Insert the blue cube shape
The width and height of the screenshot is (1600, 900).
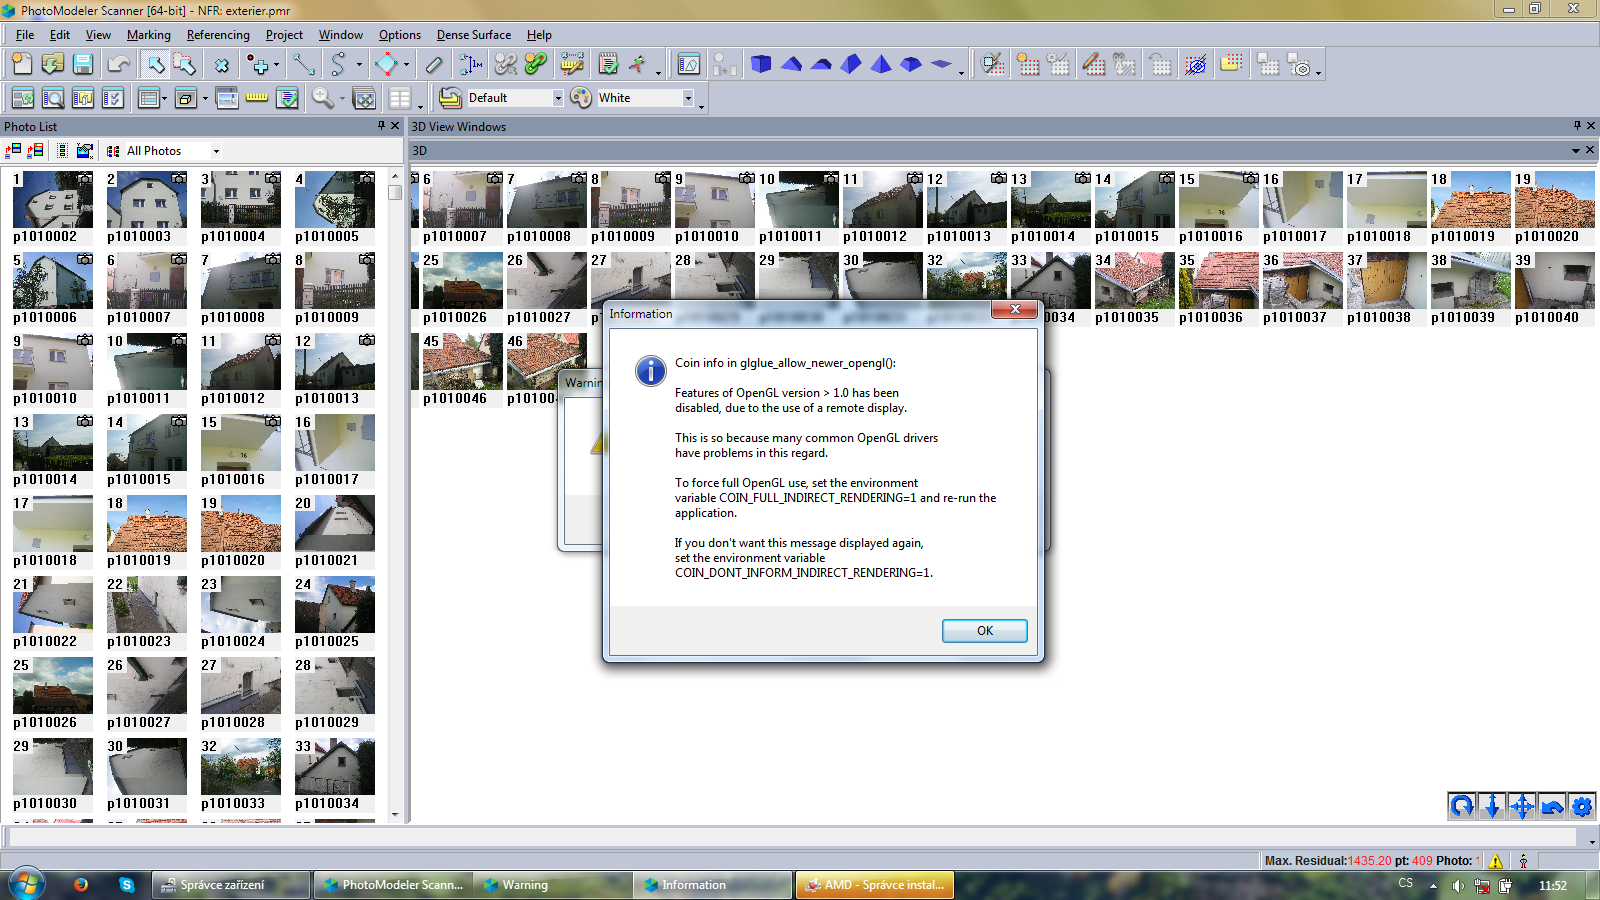tap(761, 65)
